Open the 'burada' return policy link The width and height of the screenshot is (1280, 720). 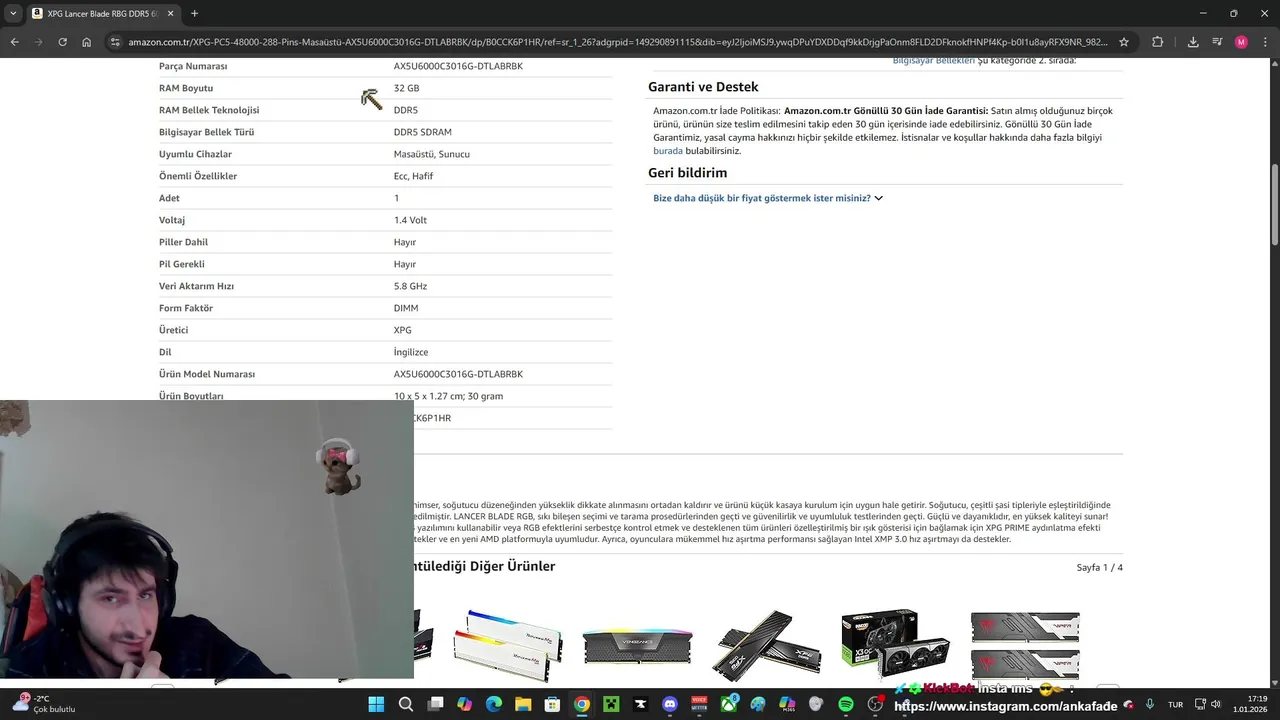coord(668,151)
